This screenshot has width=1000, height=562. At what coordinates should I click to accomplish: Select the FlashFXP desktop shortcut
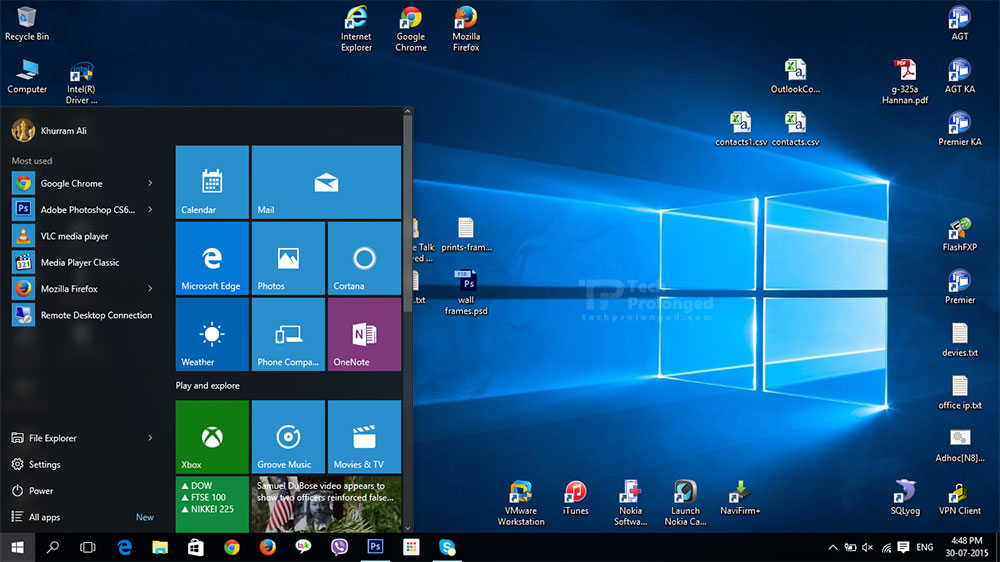959,235
